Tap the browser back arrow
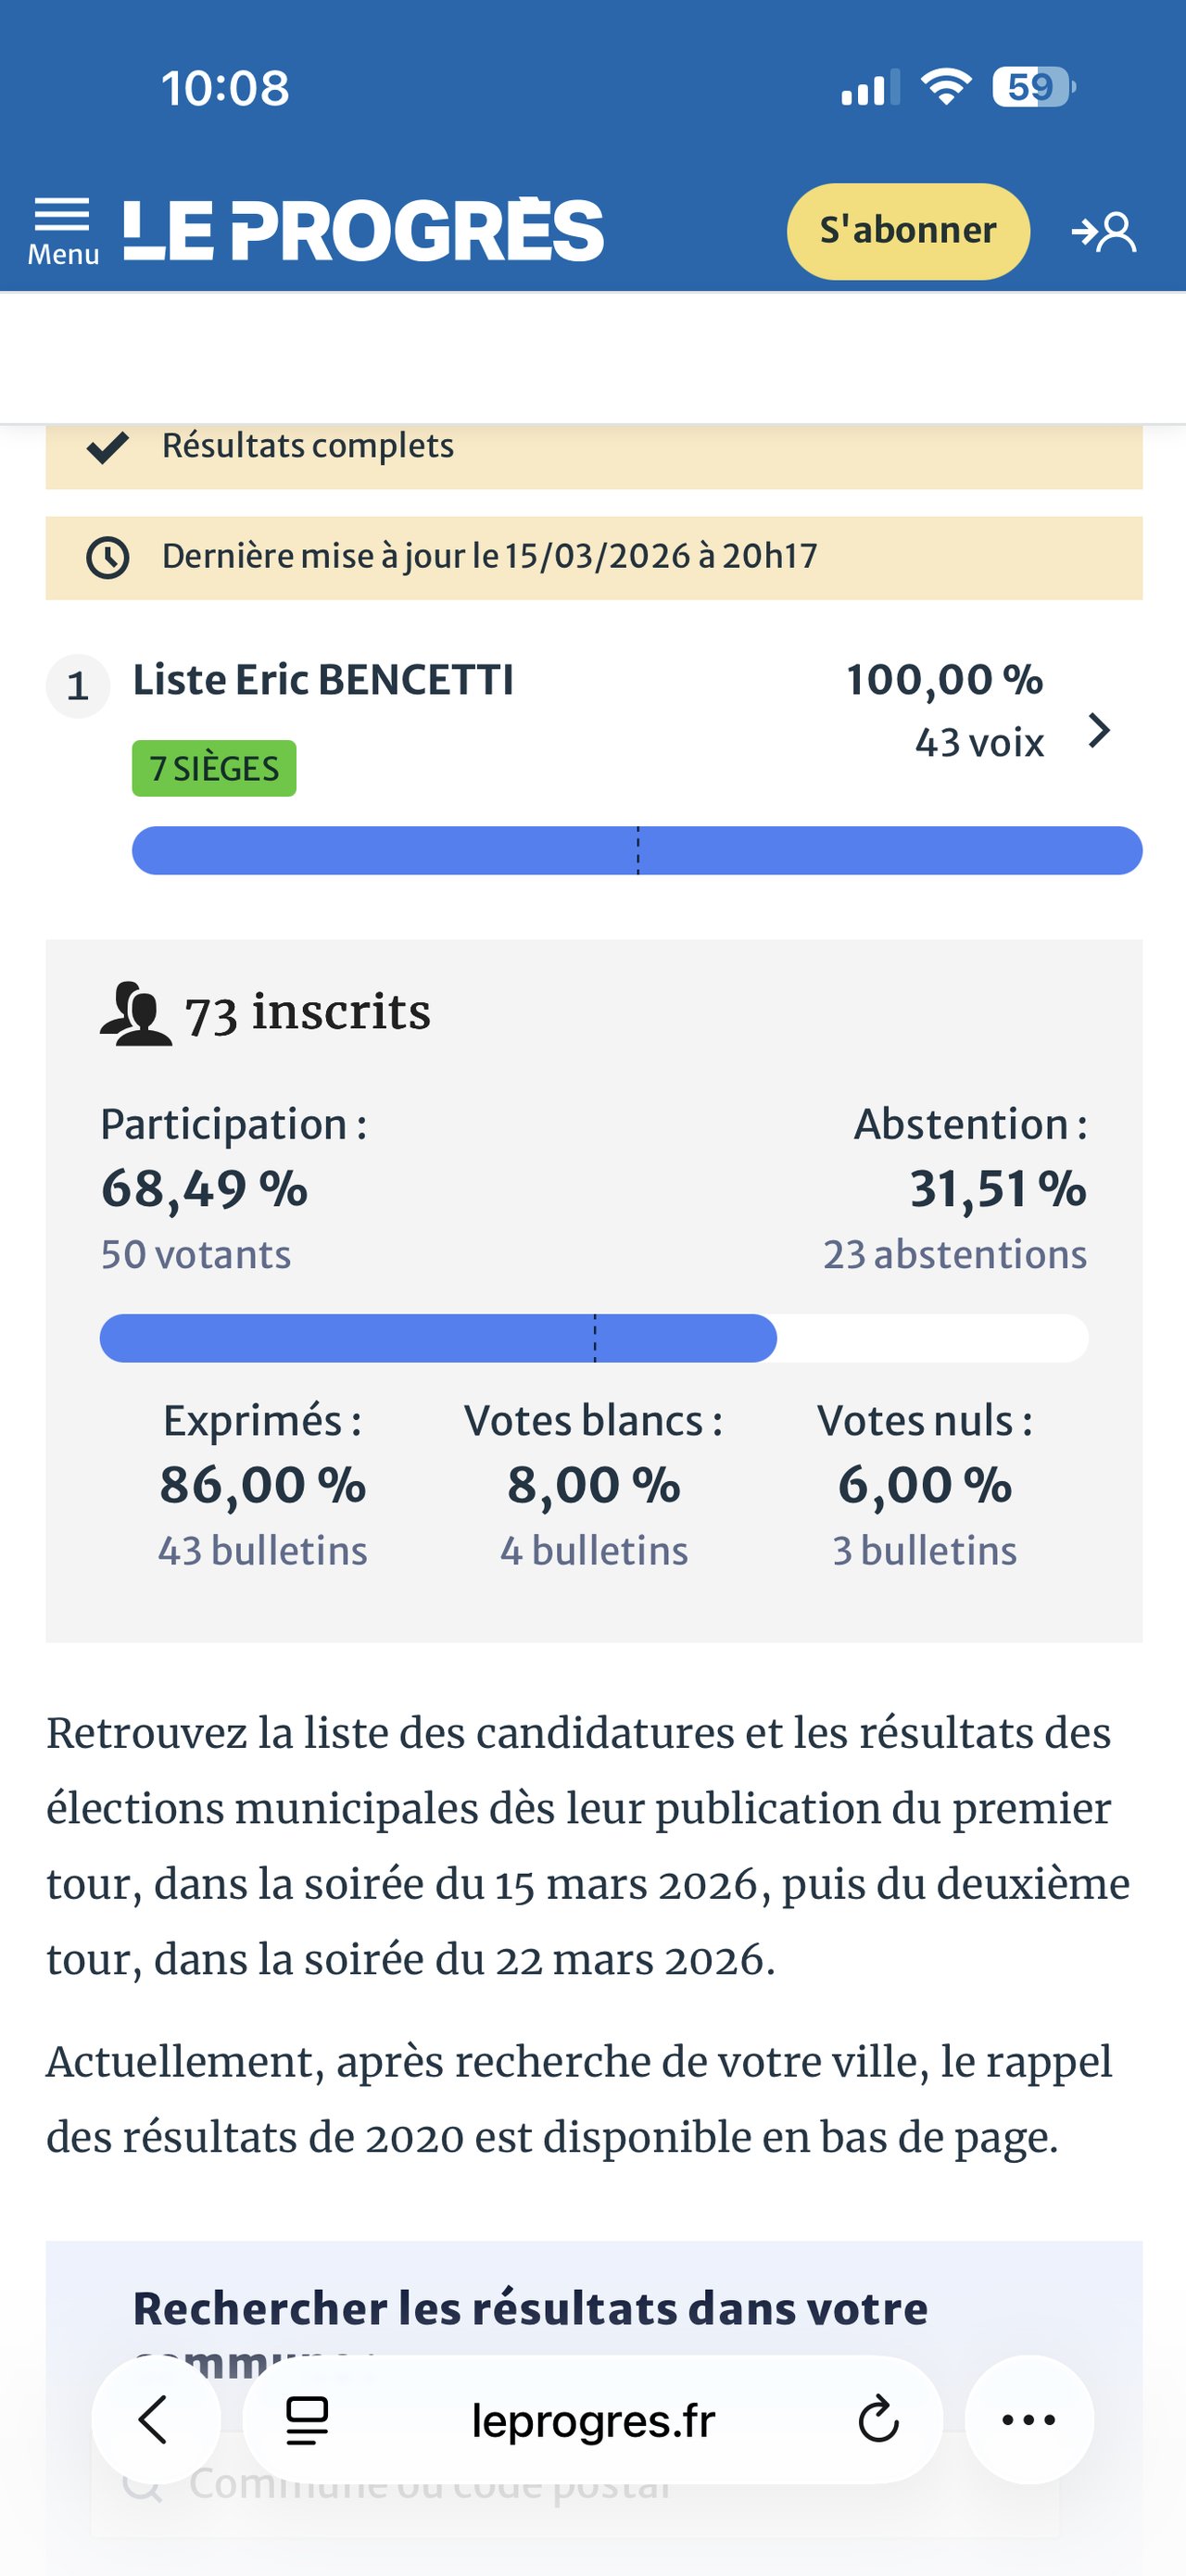The image size is (1186, 2576). (155, 2420)
